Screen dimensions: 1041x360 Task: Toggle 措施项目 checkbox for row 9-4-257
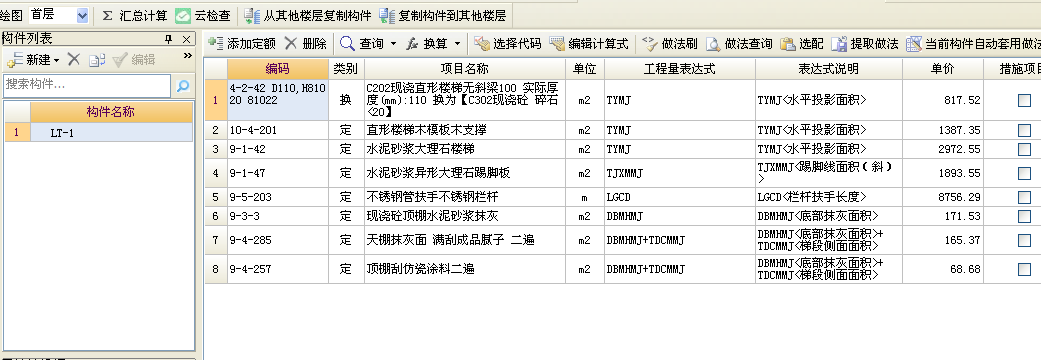point(1024,269)
